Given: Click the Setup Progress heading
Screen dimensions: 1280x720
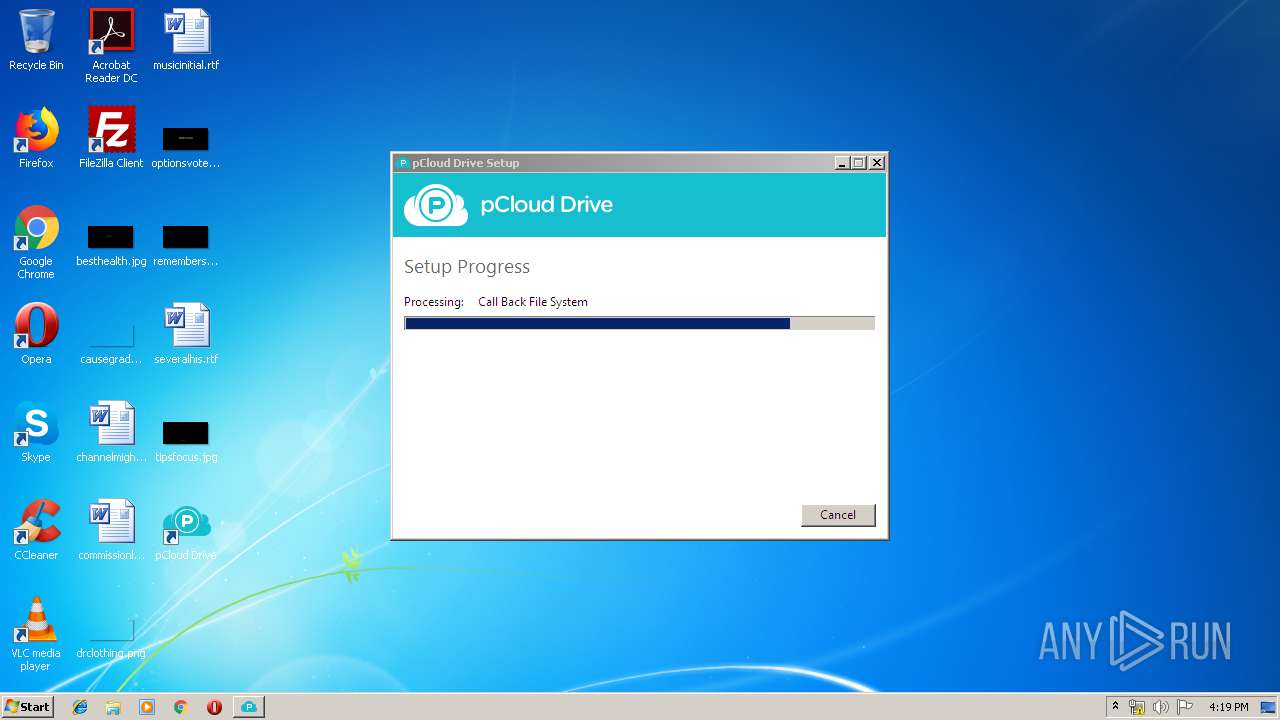Looking at the screenshot, I should pyautogui.click(x=467, y=267).
